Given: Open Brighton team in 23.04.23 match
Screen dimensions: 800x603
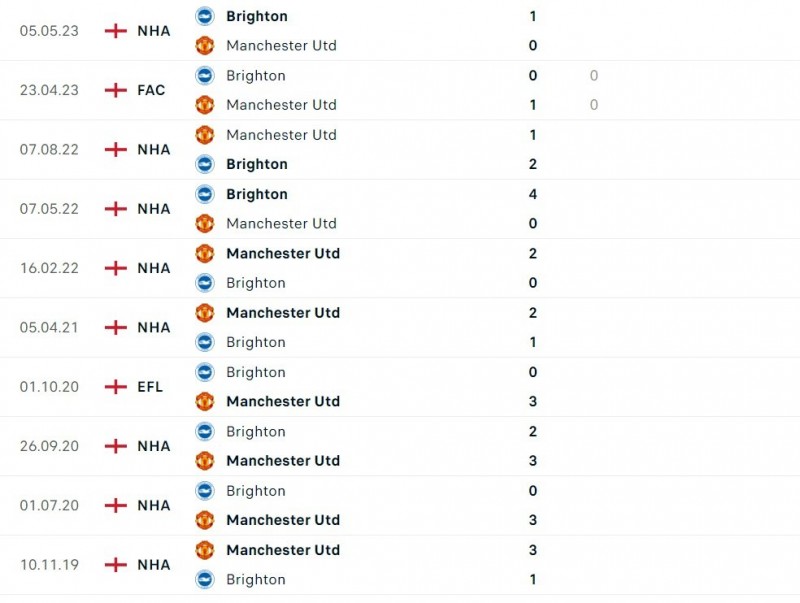Looking at the screenshot, I should 255,75.
